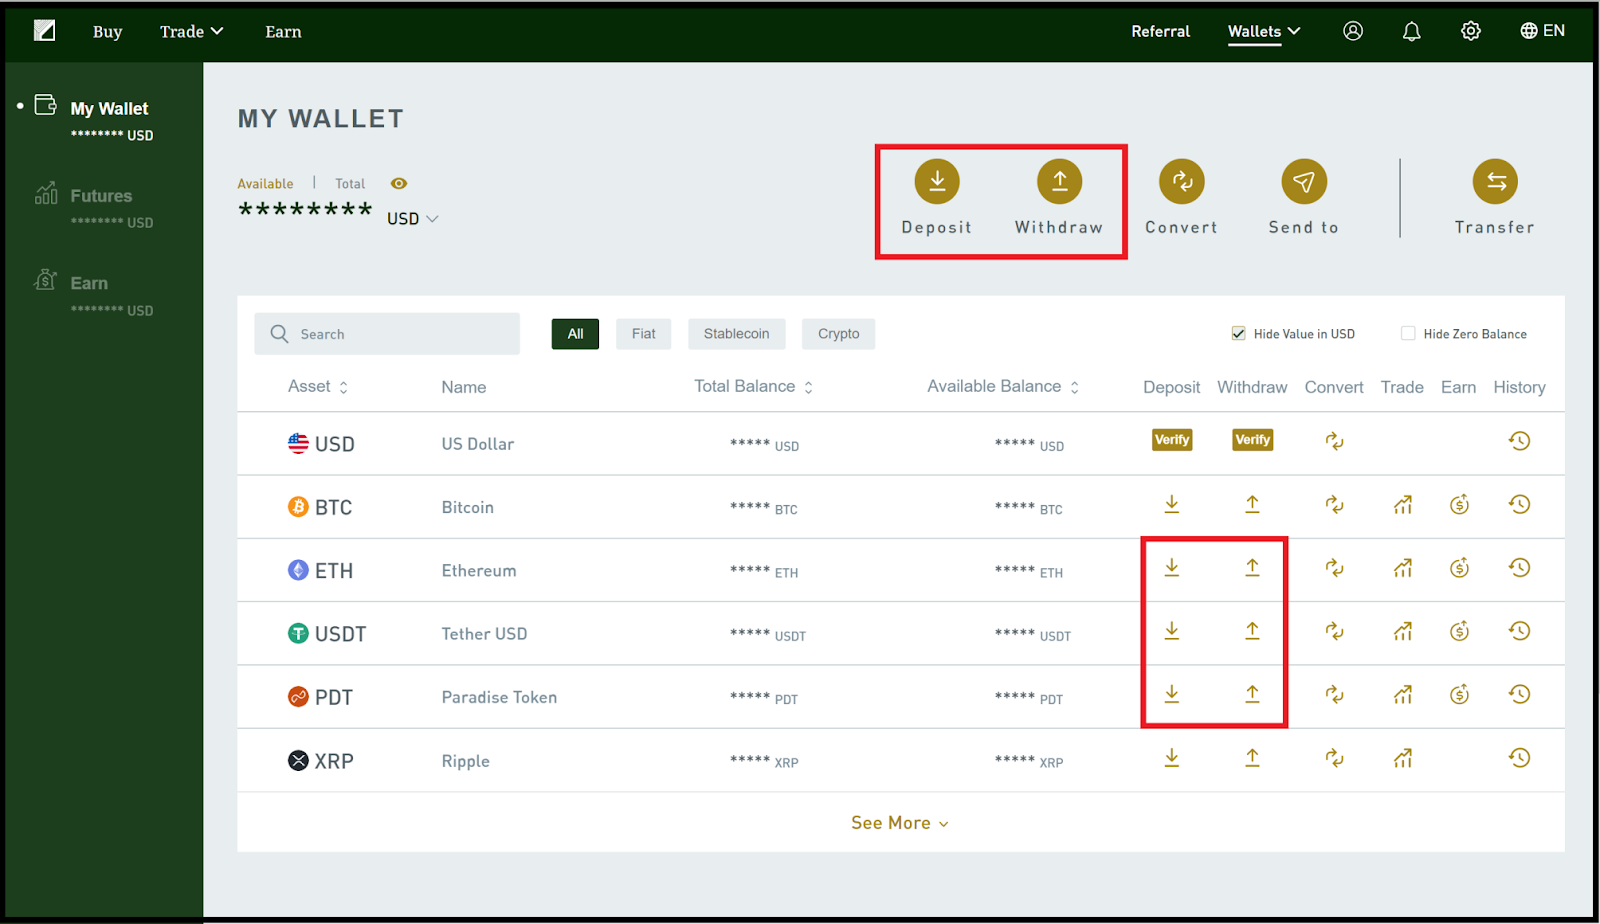Click the exchange logo in header

[x=45, y=30]
